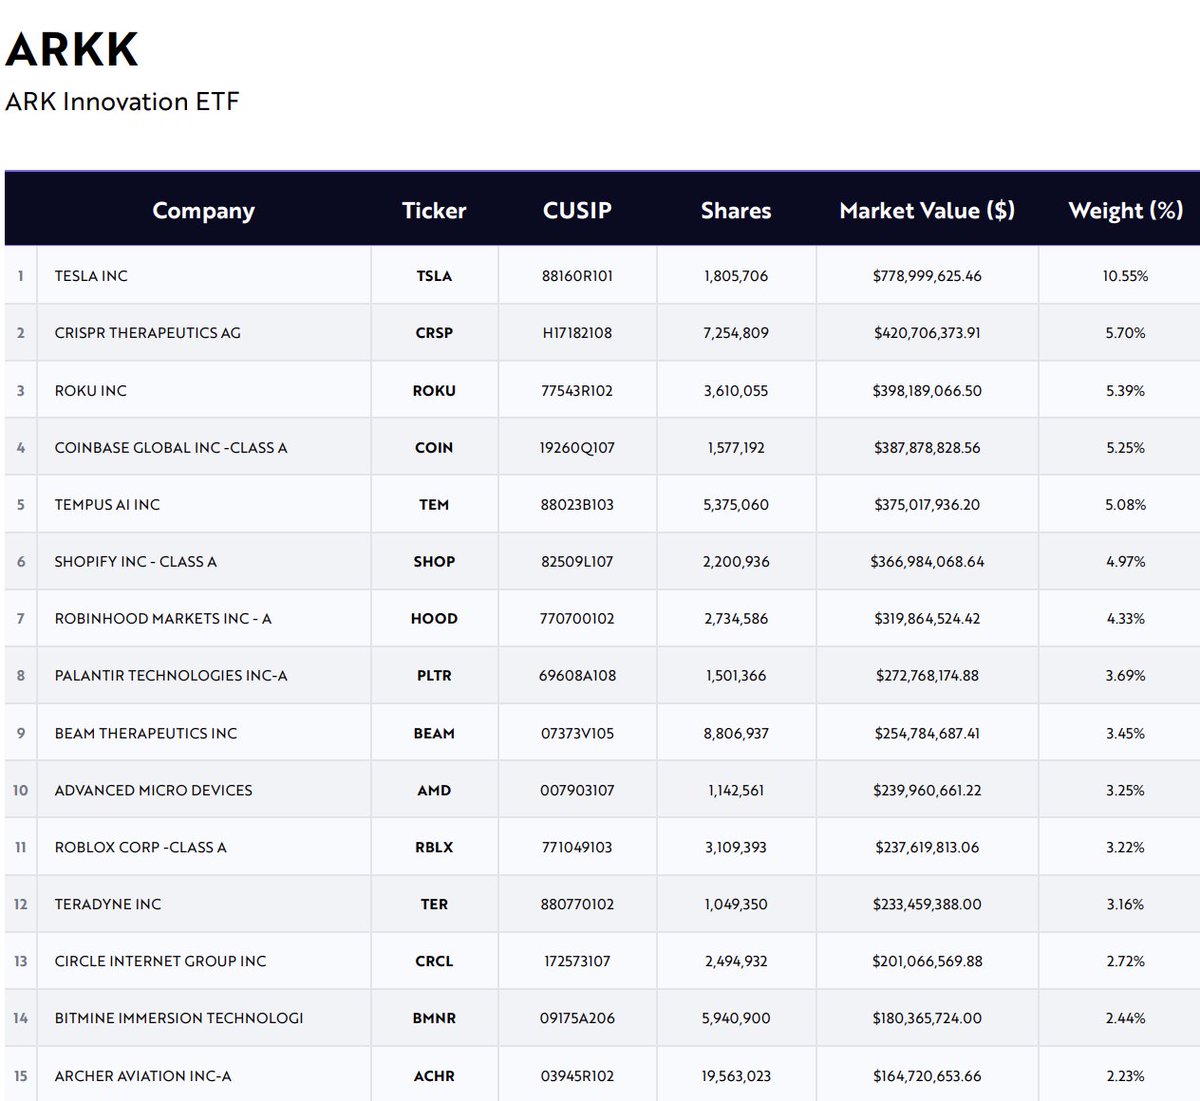Image resolution: width=1200 pixels, height=1101 pixels.
Task: Click the Market Value ($) column header
Action: tap(927, 210)
